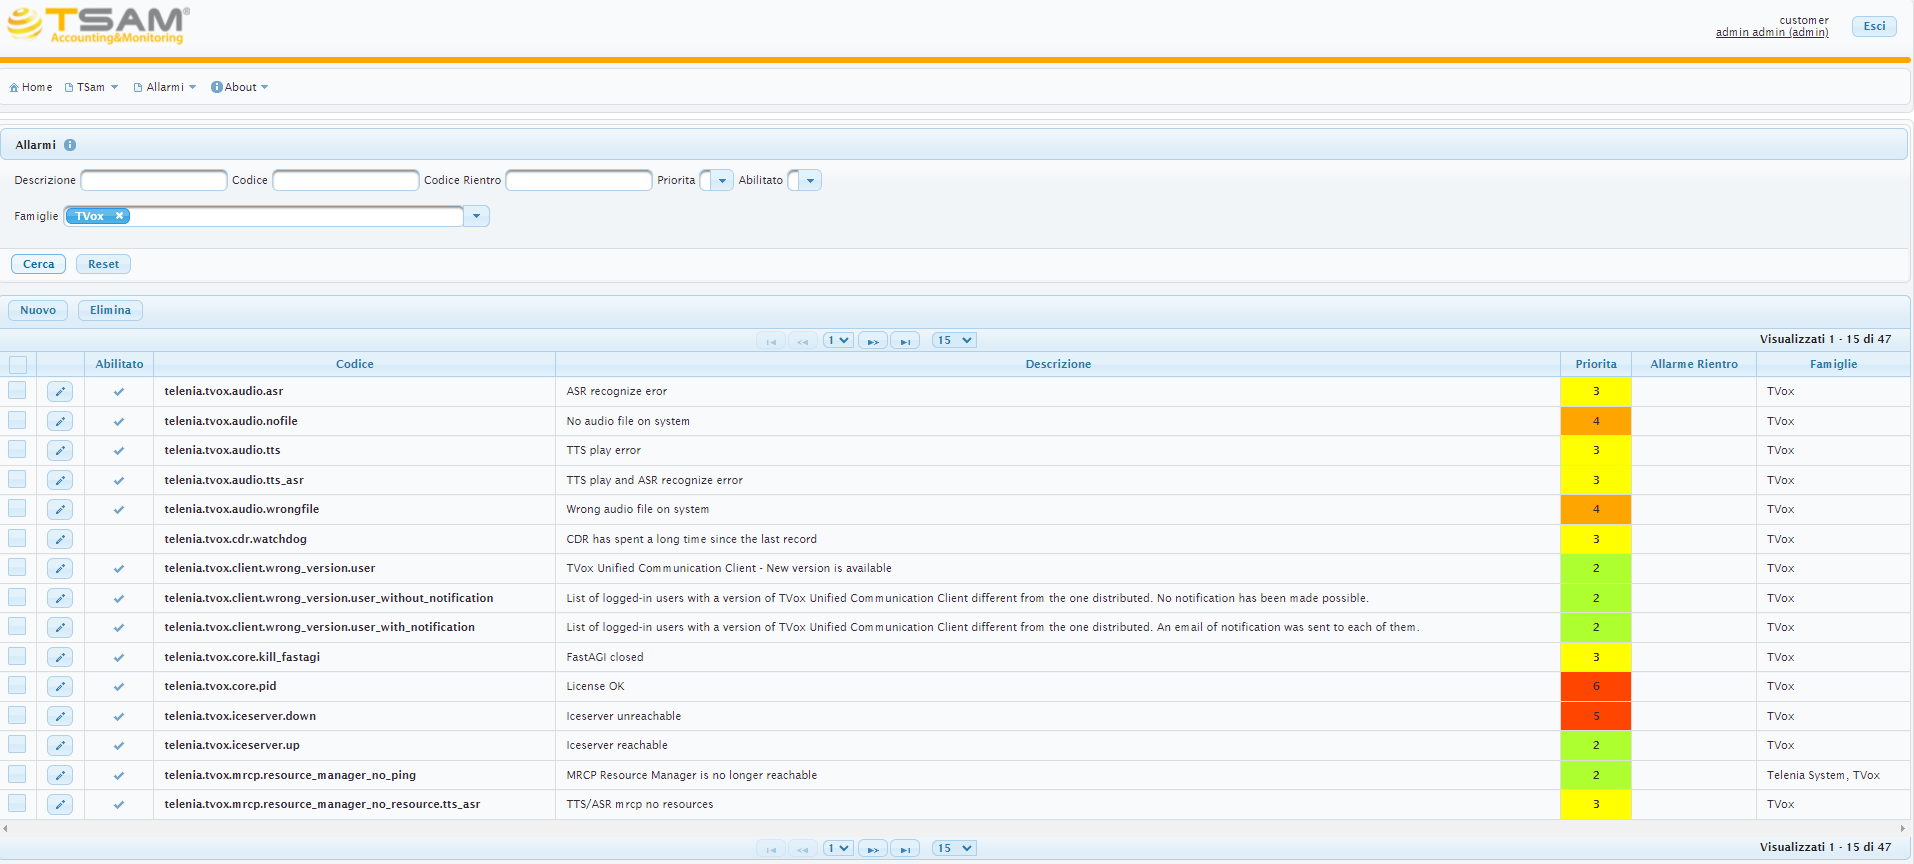
Task: Open the TSam menu
Action: pyautogui.click(x=92, y=87)
